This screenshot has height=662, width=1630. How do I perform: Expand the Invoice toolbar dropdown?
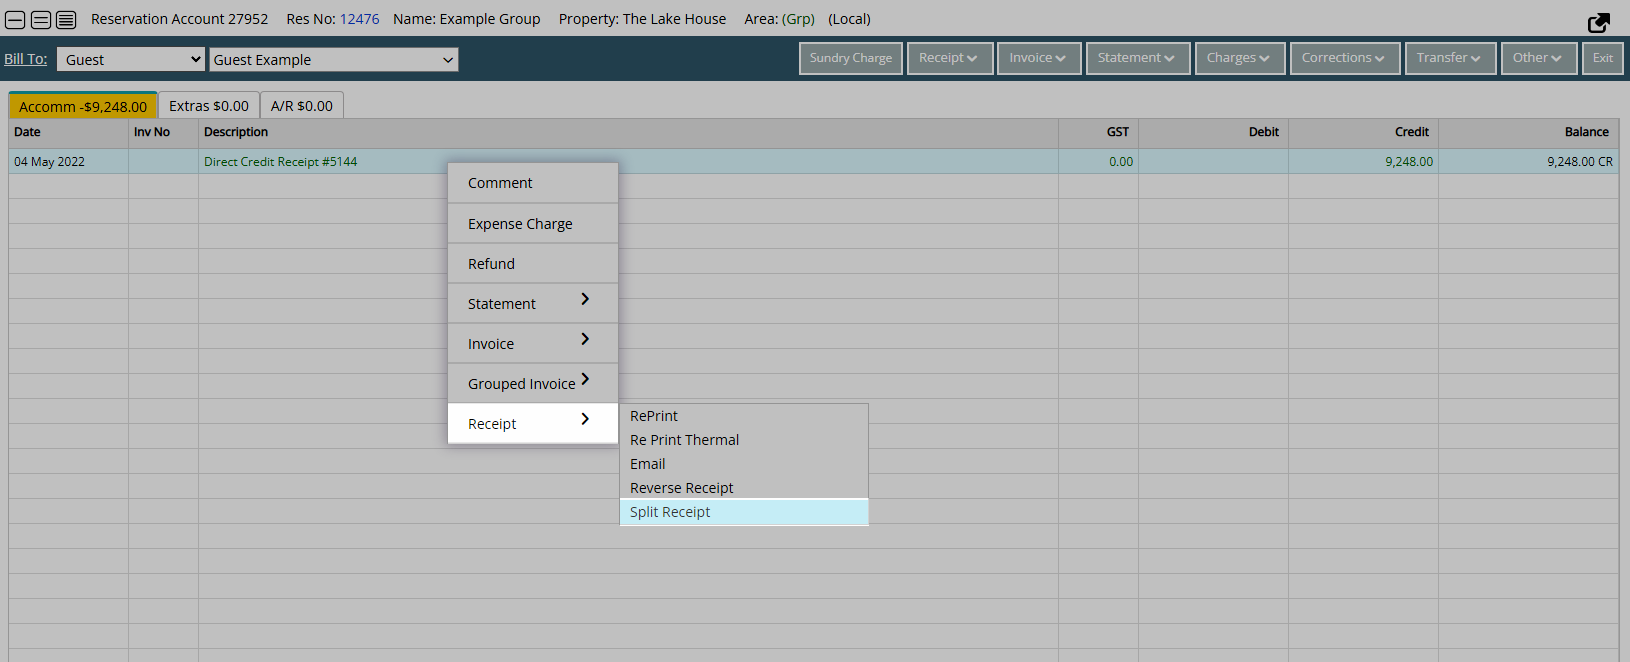pos(1039,58)
